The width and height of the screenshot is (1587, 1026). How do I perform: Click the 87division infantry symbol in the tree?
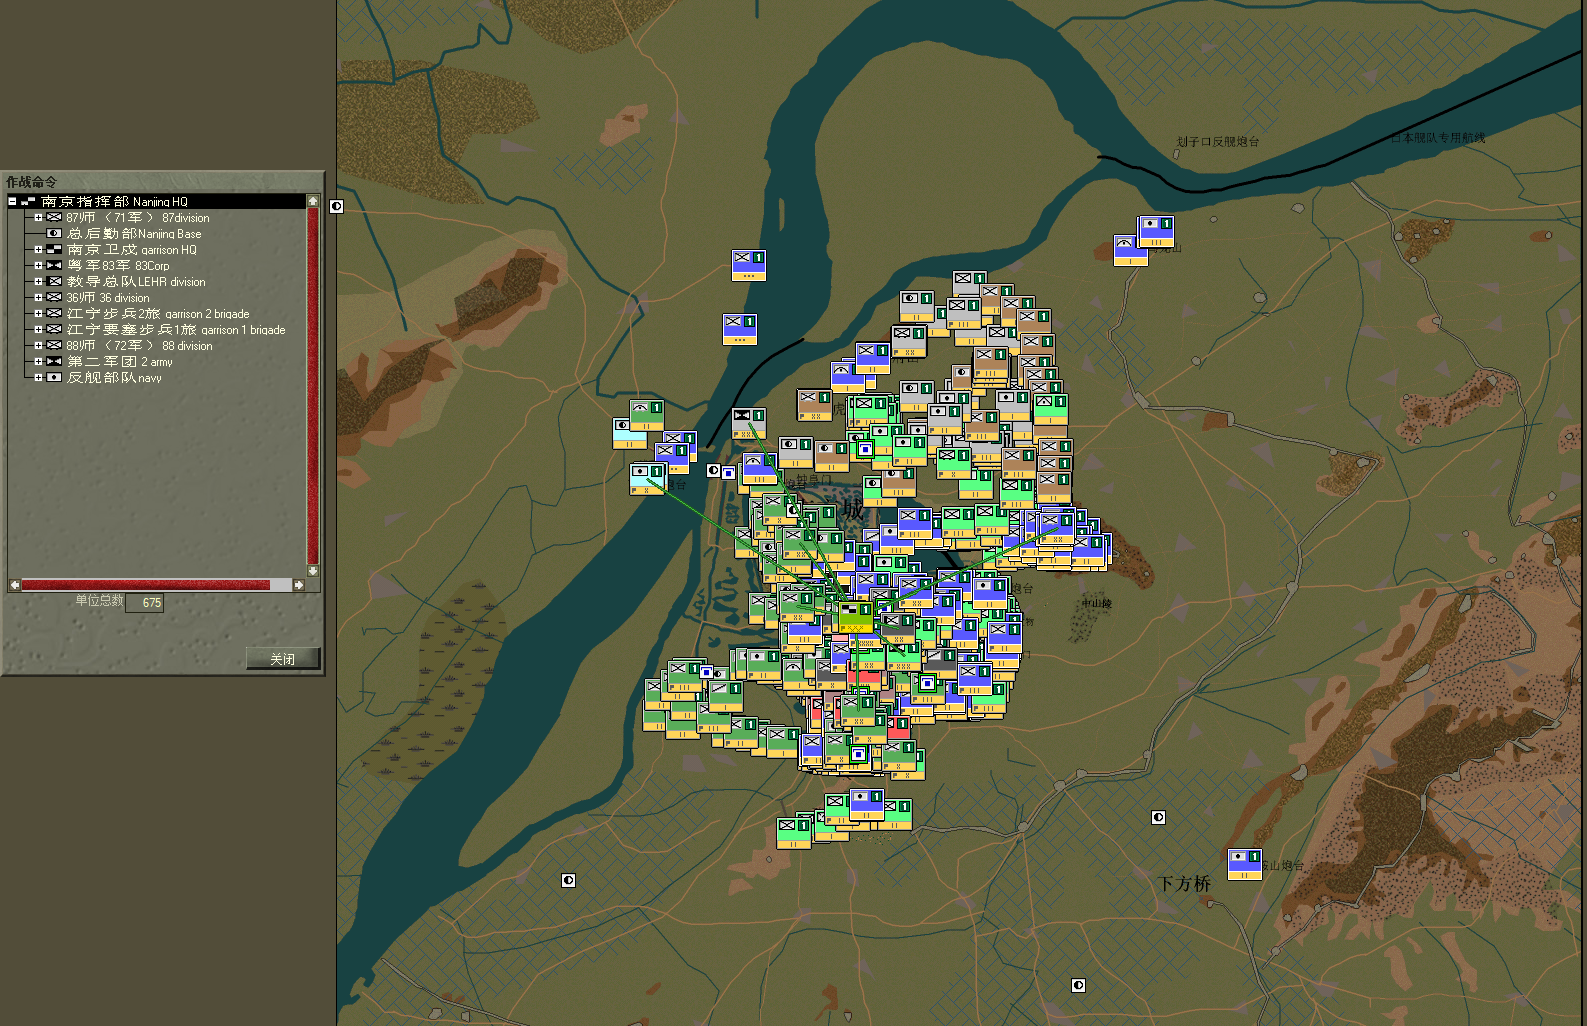pos(54,218)
